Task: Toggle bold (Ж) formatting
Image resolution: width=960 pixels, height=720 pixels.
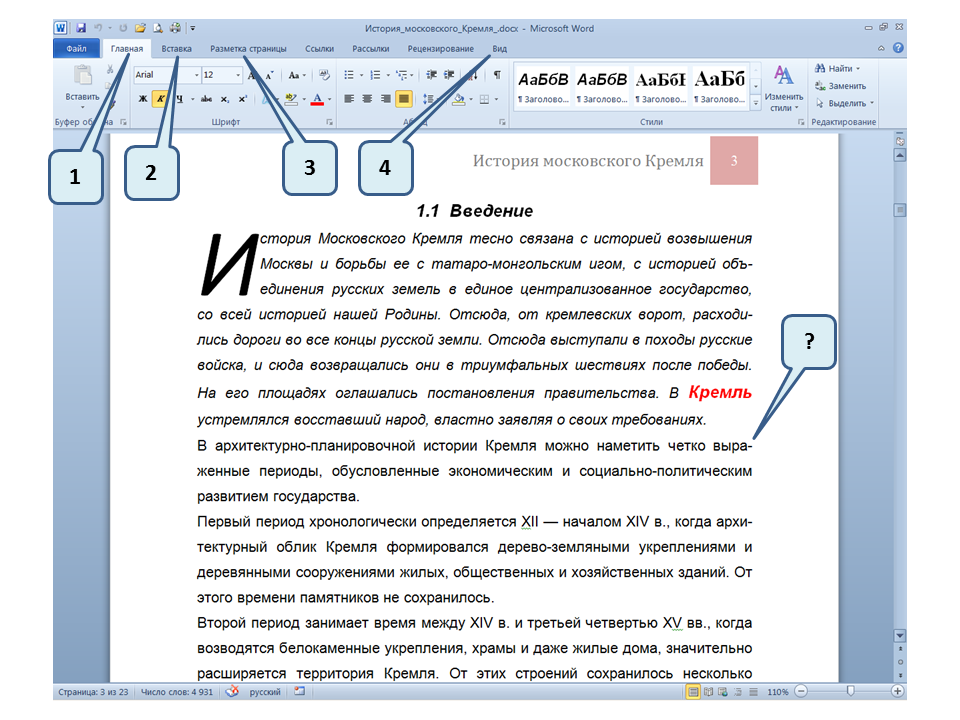Action: (x=143, y=99)
